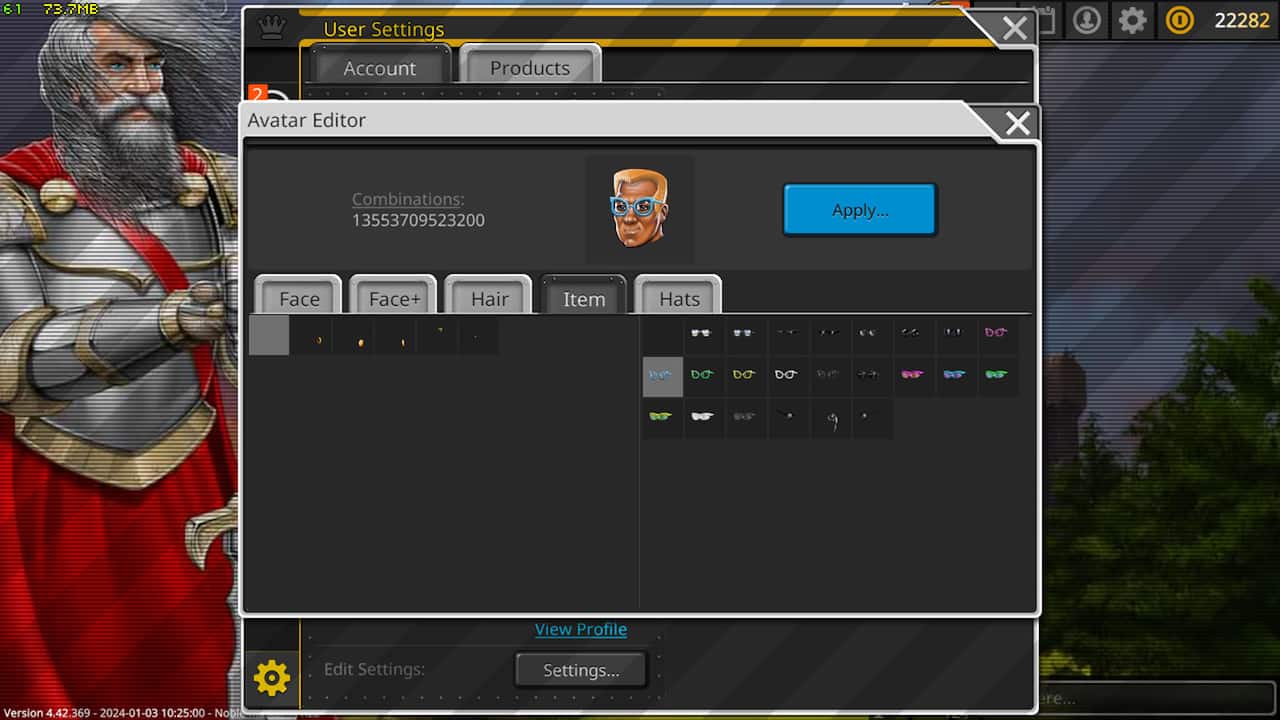Click the crown icon beside User Settings
Image resolution: width=1280 pixels, height=720 pixels.
click(271, 27)
